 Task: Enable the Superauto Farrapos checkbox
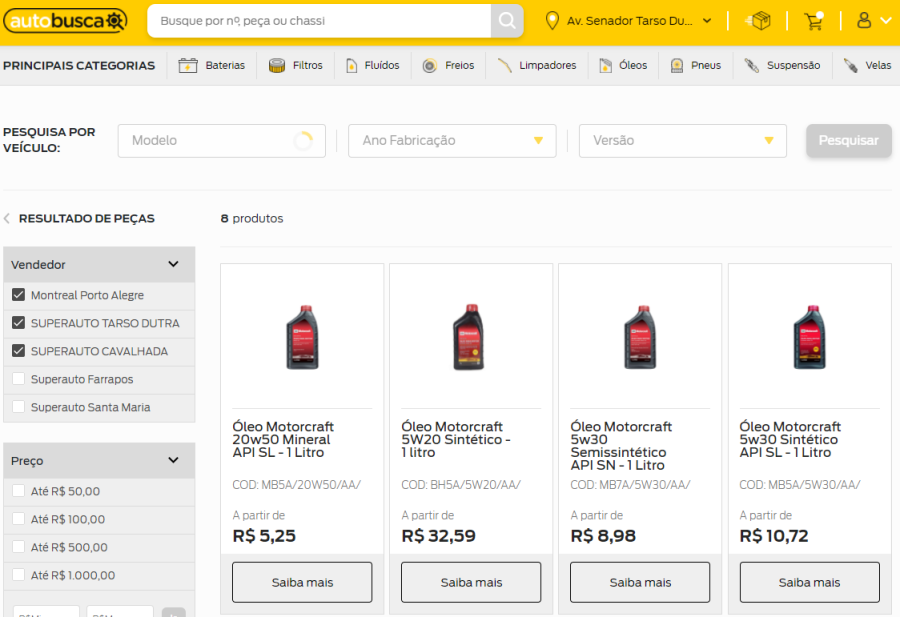tap(18, 379)
